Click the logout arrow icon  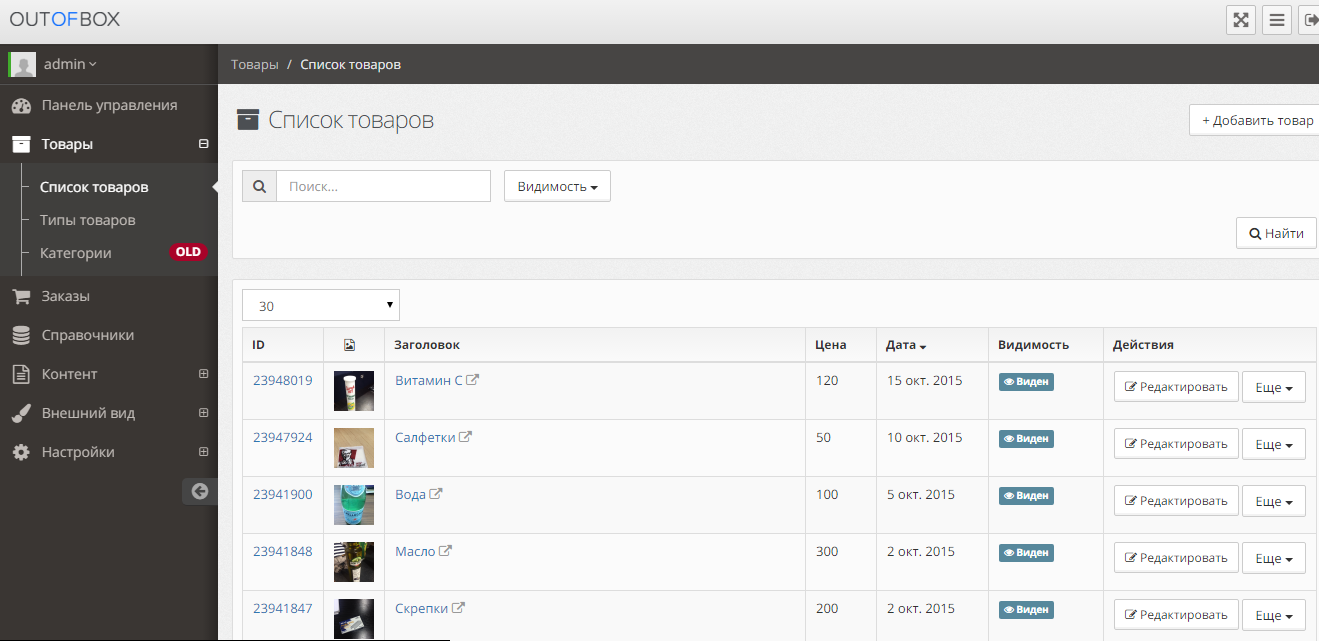click(x=1309, y=20)
